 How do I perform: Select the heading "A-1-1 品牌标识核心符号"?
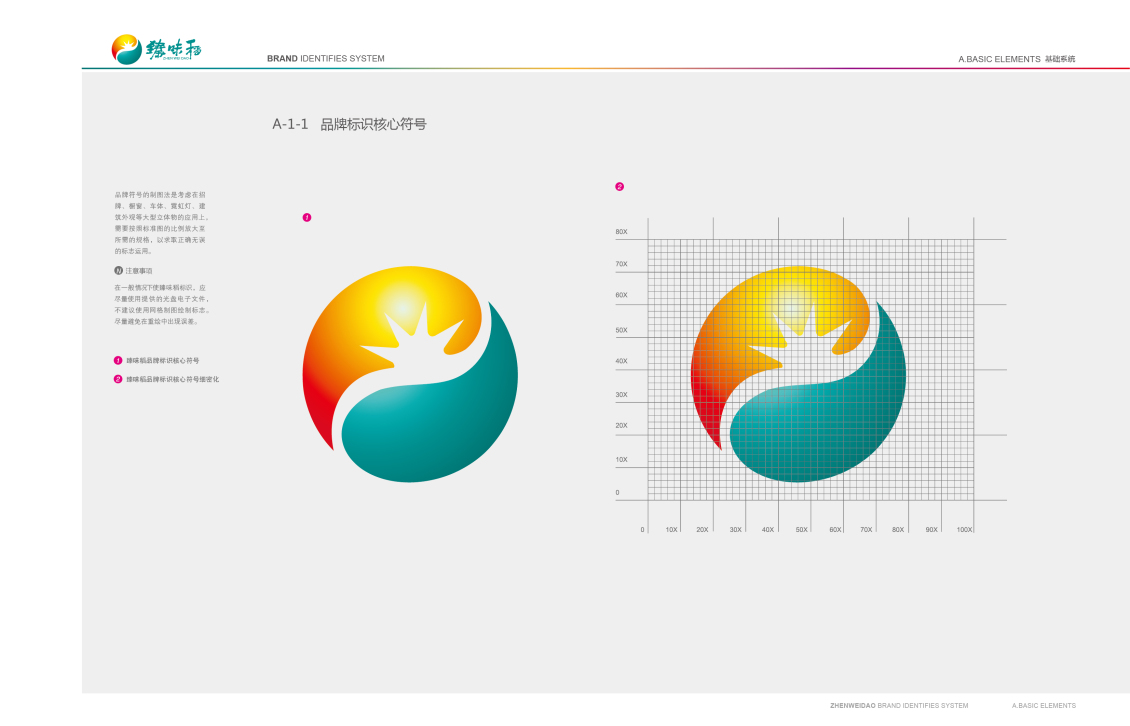click(x=350, y=124)
